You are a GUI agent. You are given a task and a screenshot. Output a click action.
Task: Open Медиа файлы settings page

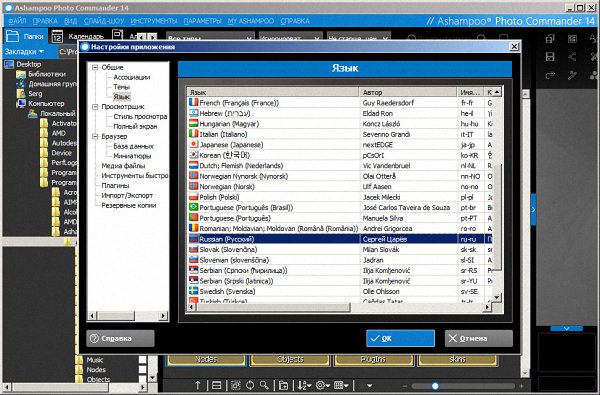123,166
